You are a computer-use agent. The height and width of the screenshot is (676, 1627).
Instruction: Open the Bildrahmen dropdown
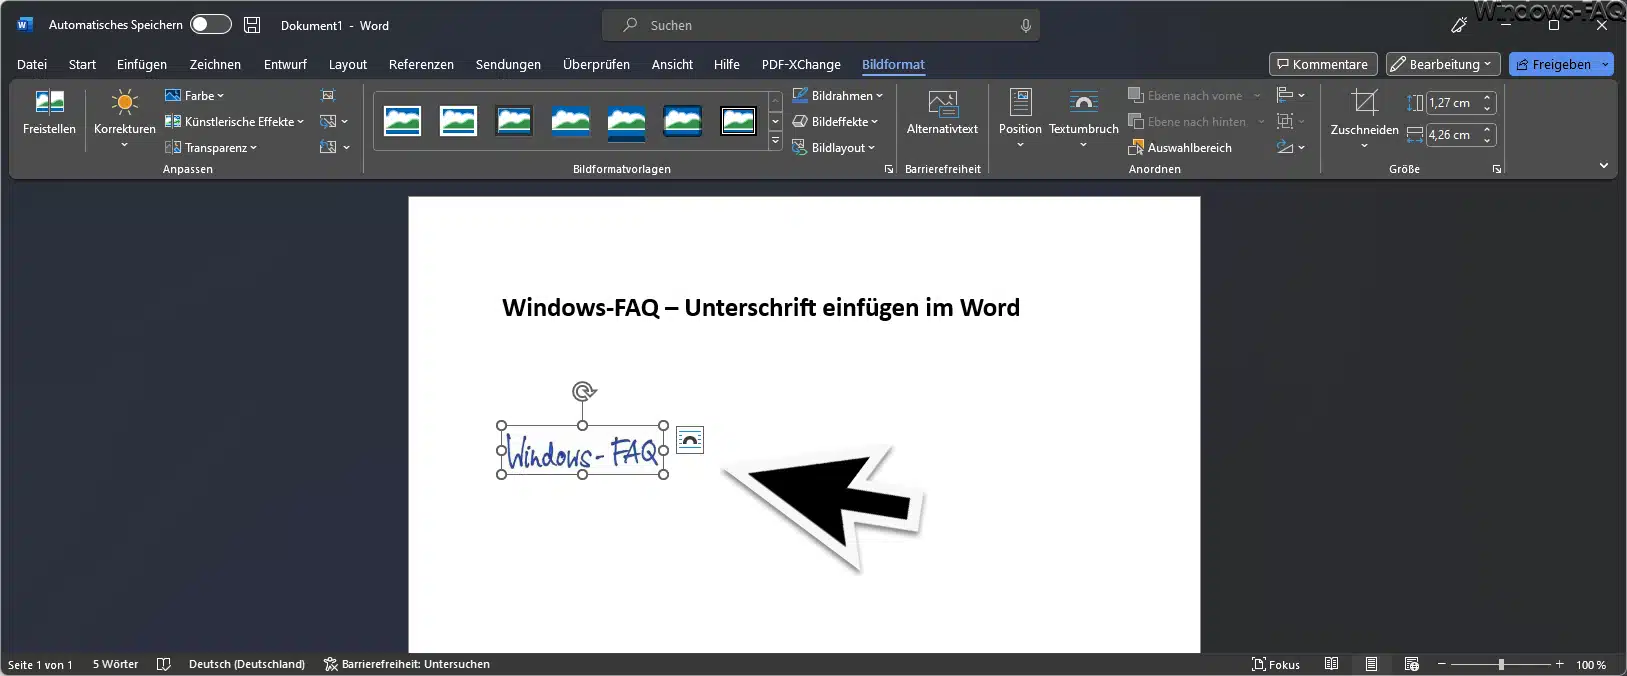(838, 95)
